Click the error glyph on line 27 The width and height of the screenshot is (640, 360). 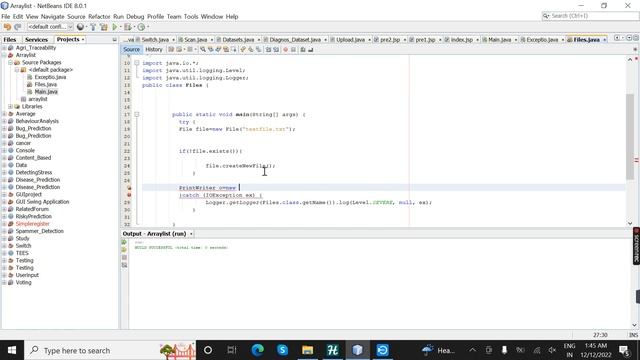(x=129, y=188)
